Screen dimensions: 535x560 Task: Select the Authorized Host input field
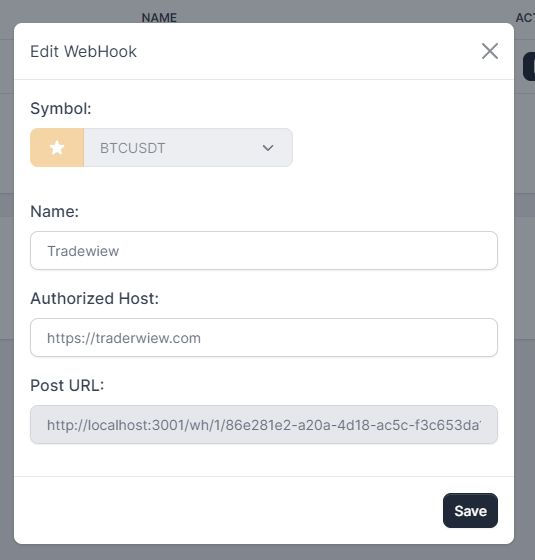[x=264, y=338]
